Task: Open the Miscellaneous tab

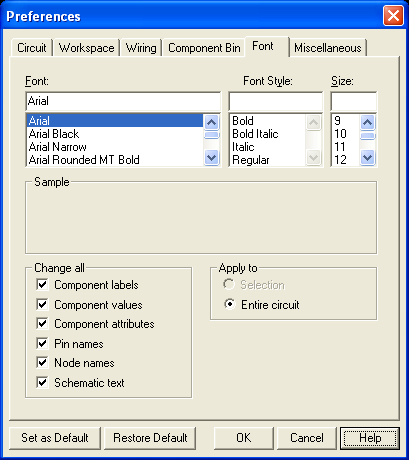Action: click(328, 48)
